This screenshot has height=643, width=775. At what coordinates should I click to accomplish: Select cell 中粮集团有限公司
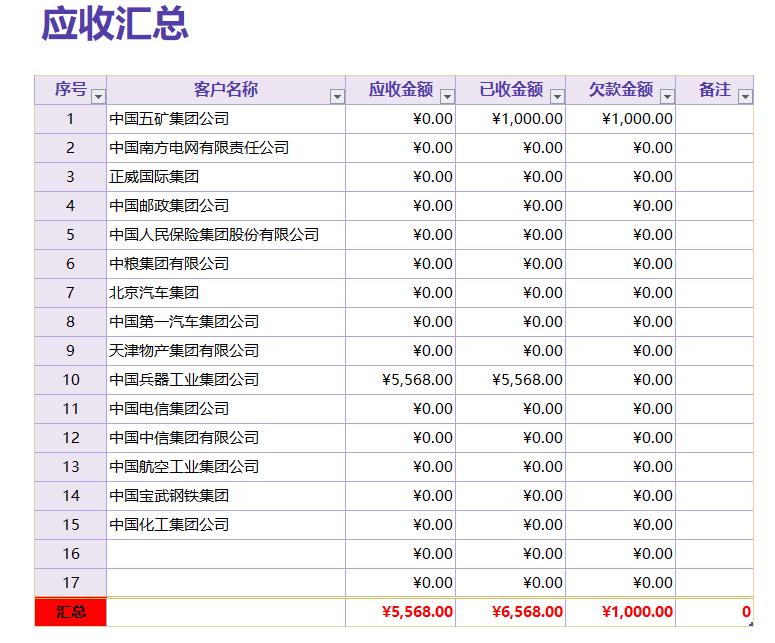(x=226, y=264)
